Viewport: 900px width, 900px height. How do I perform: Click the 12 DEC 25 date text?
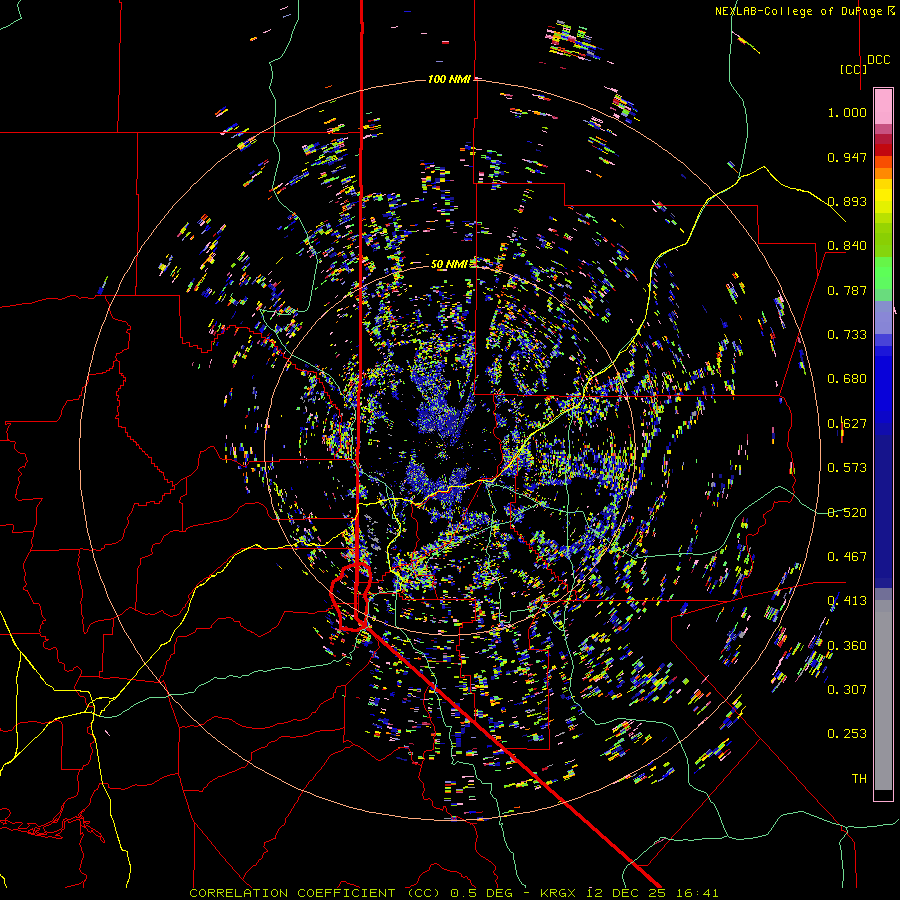click(x=624, y=893)
